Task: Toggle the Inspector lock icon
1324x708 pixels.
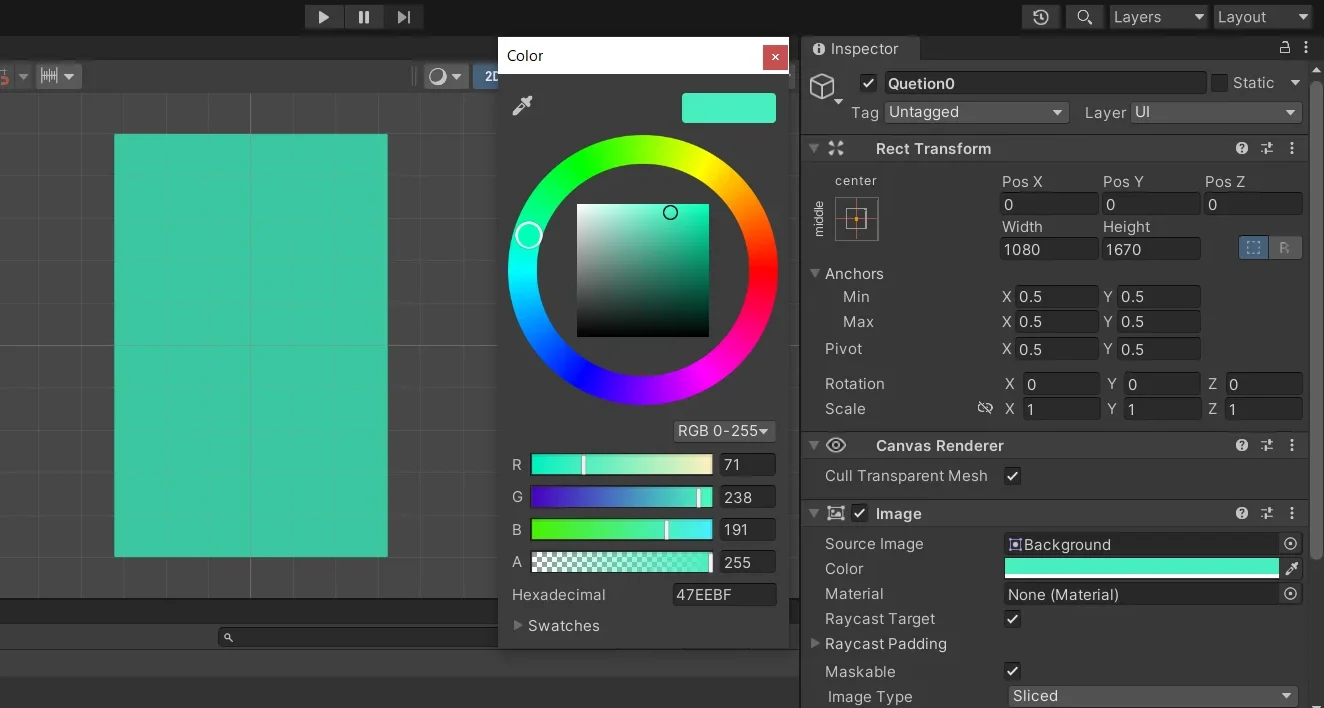Action: tap(1285, 48)
